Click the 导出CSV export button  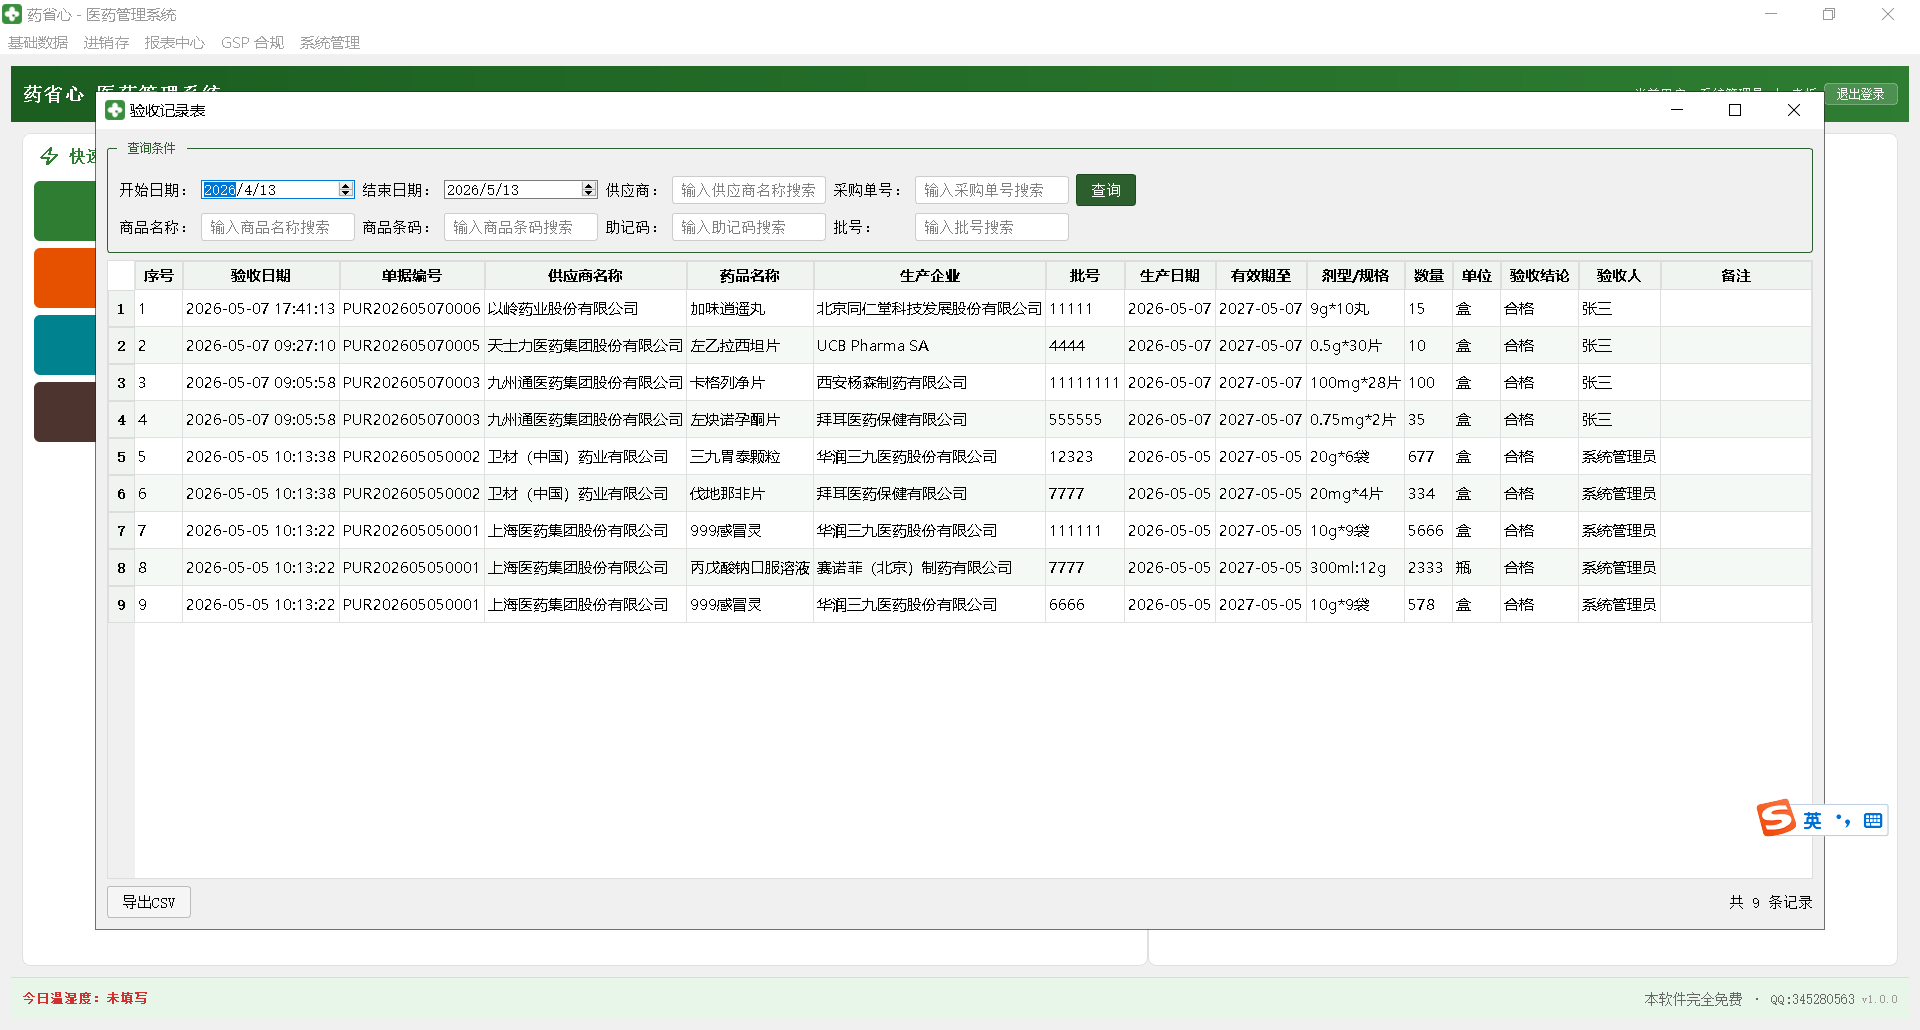(x=149, y=902)
